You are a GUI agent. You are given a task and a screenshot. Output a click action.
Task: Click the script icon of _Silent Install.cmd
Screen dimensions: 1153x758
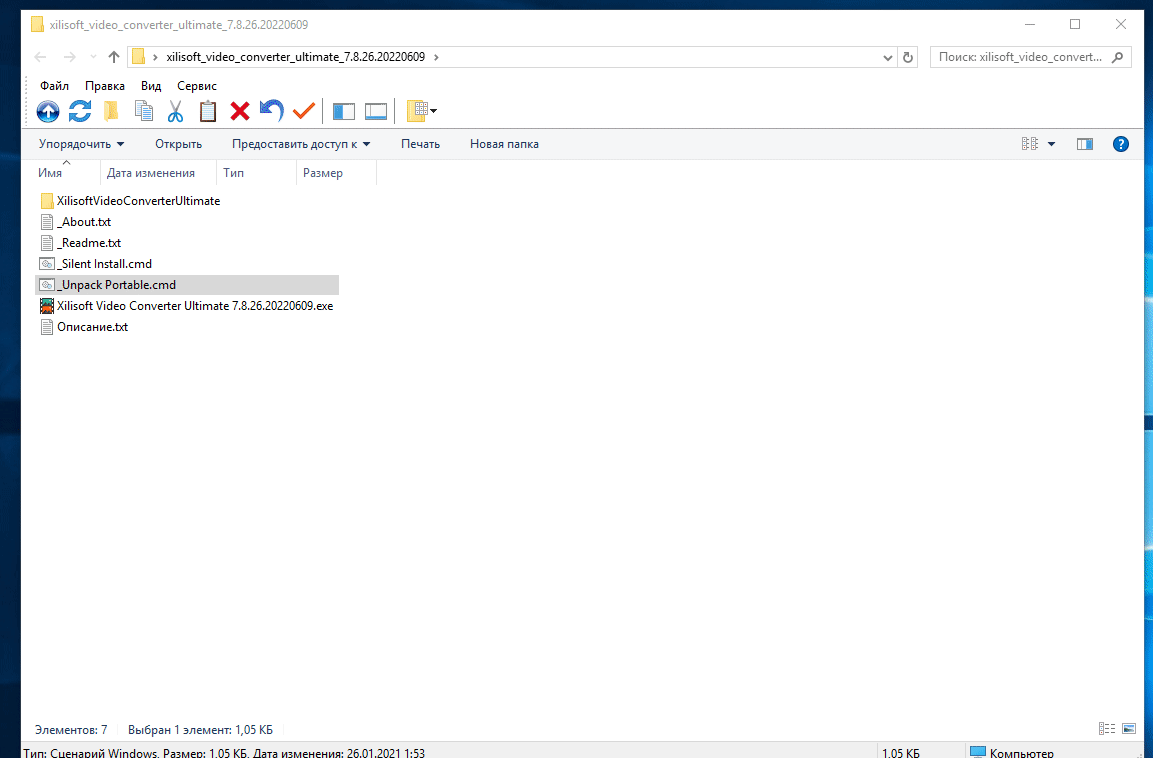pos(47,264)
